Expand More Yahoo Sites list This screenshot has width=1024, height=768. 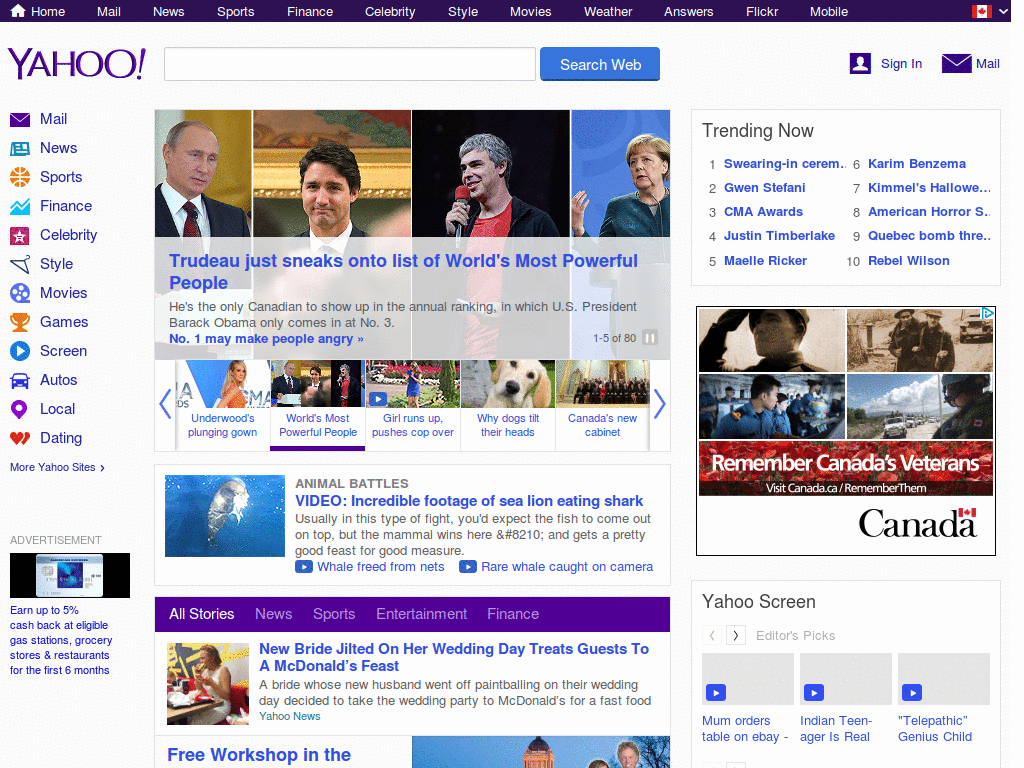point(57,468)
